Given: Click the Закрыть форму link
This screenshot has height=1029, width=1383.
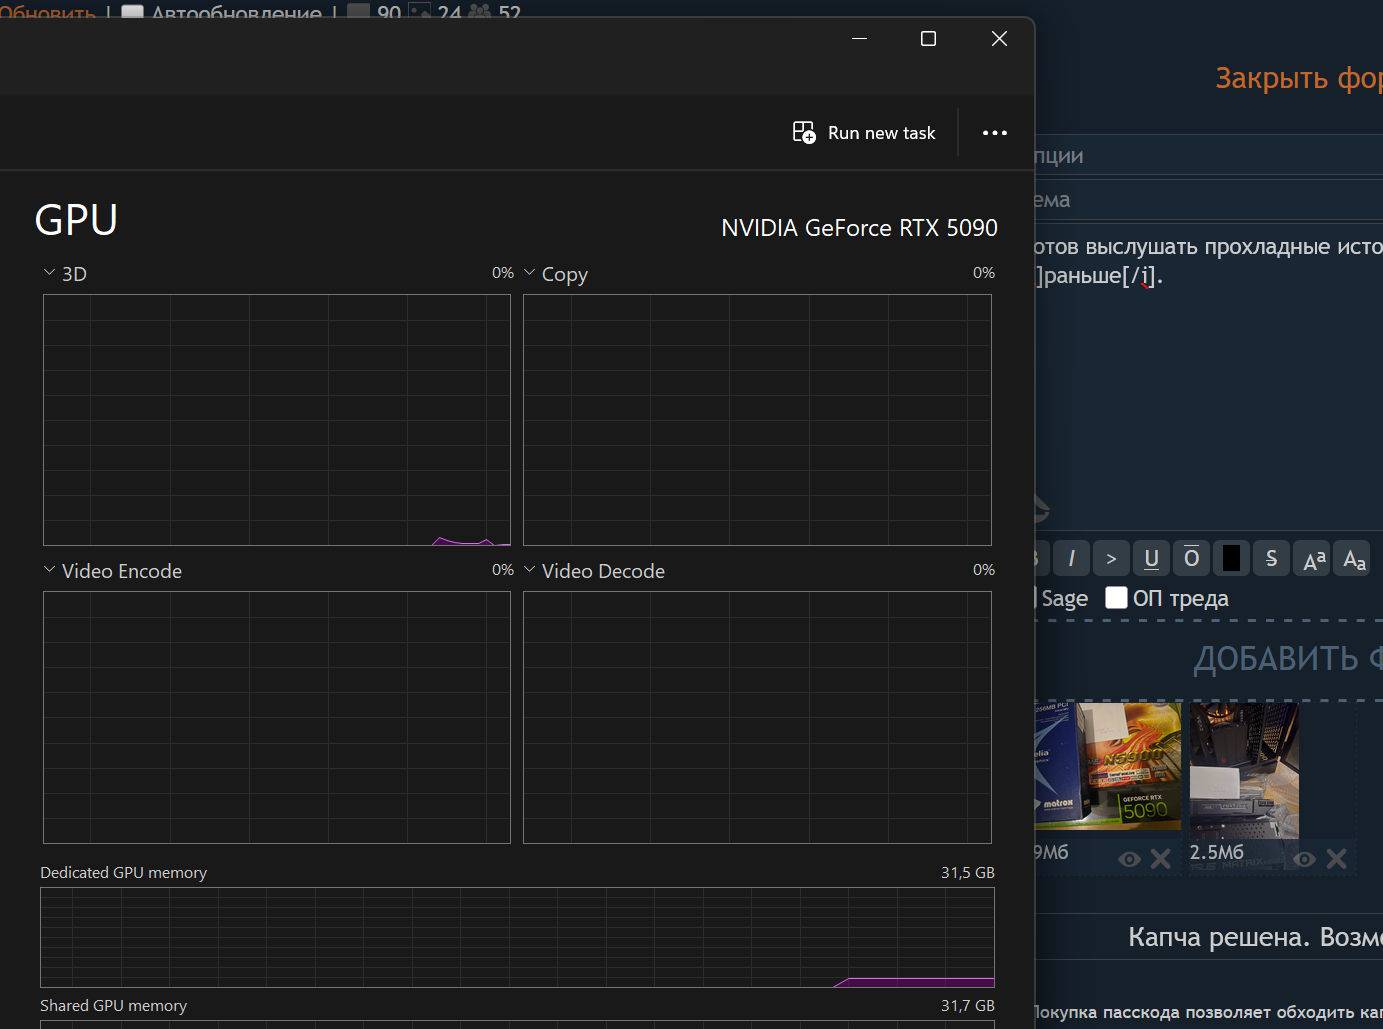Looking at the screenshot, I should tap(1299, 78).
